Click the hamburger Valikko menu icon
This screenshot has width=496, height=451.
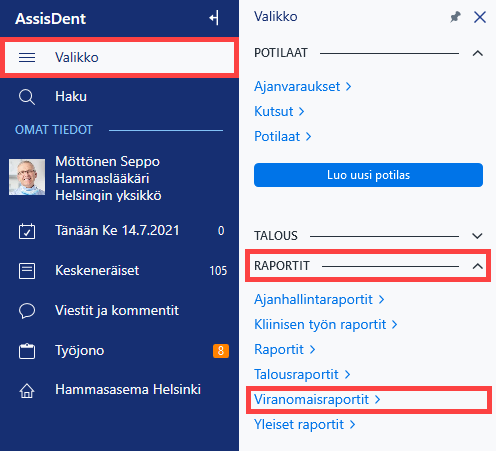coord(27,57)
